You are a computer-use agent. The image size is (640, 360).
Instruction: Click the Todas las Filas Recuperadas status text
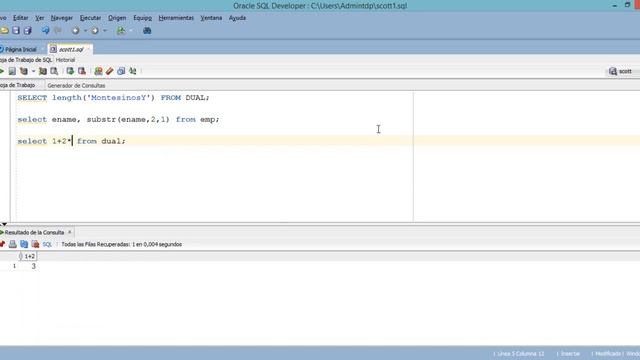click(x=122, y=244)
